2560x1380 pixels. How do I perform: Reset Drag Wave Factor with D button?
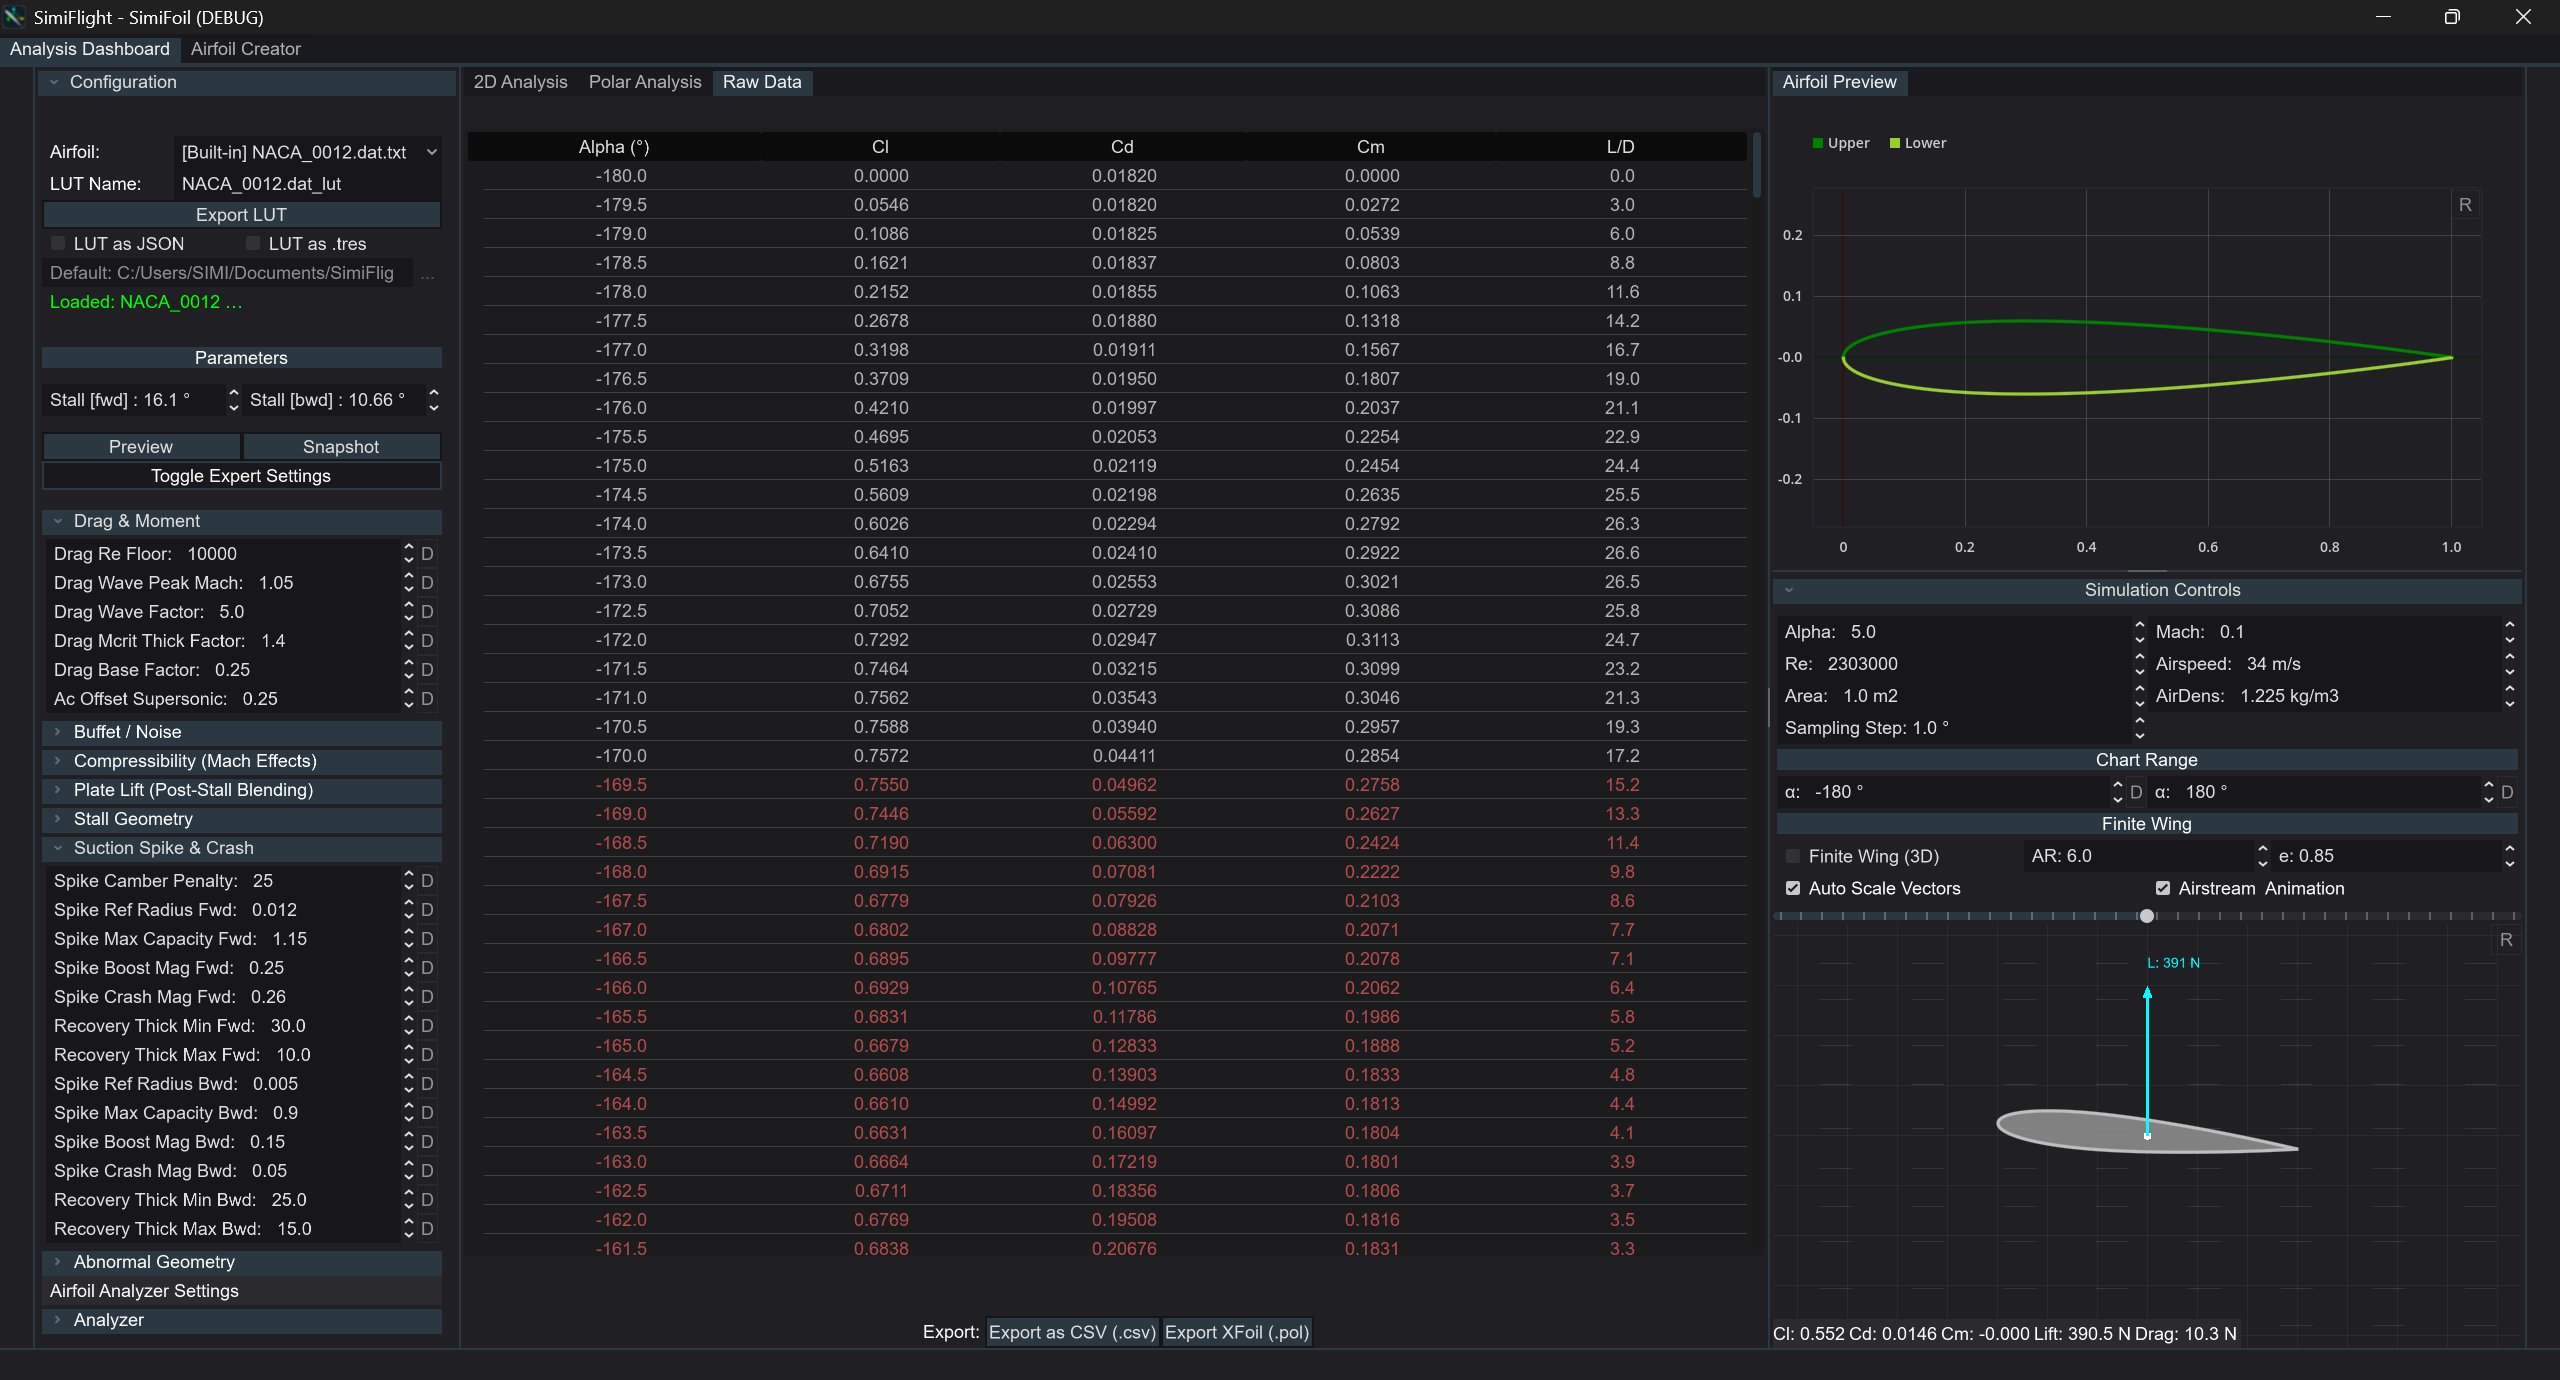click(427, 612)
